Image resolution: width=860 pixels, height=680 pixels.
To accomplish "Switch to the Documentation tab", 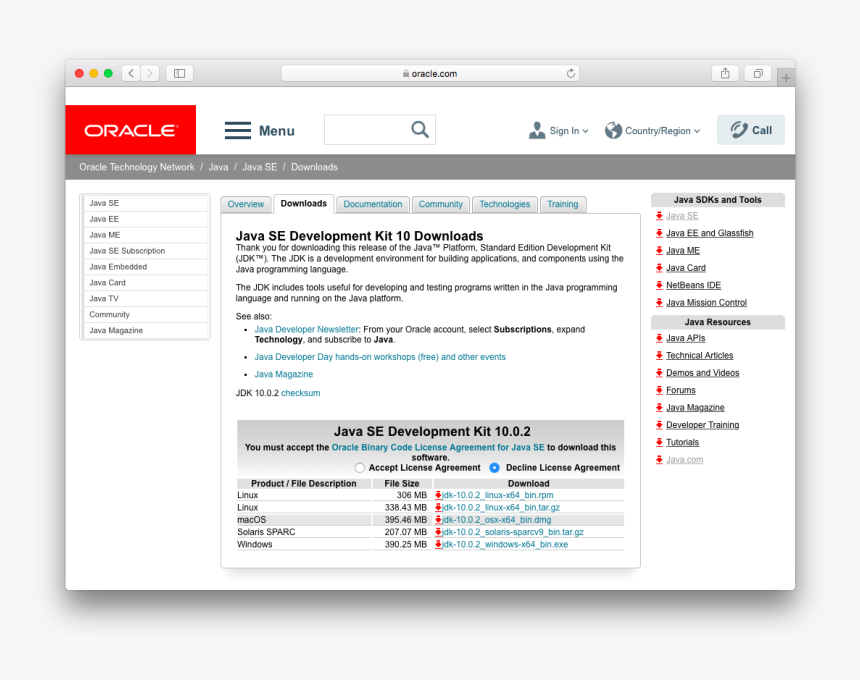I will 372,204.
